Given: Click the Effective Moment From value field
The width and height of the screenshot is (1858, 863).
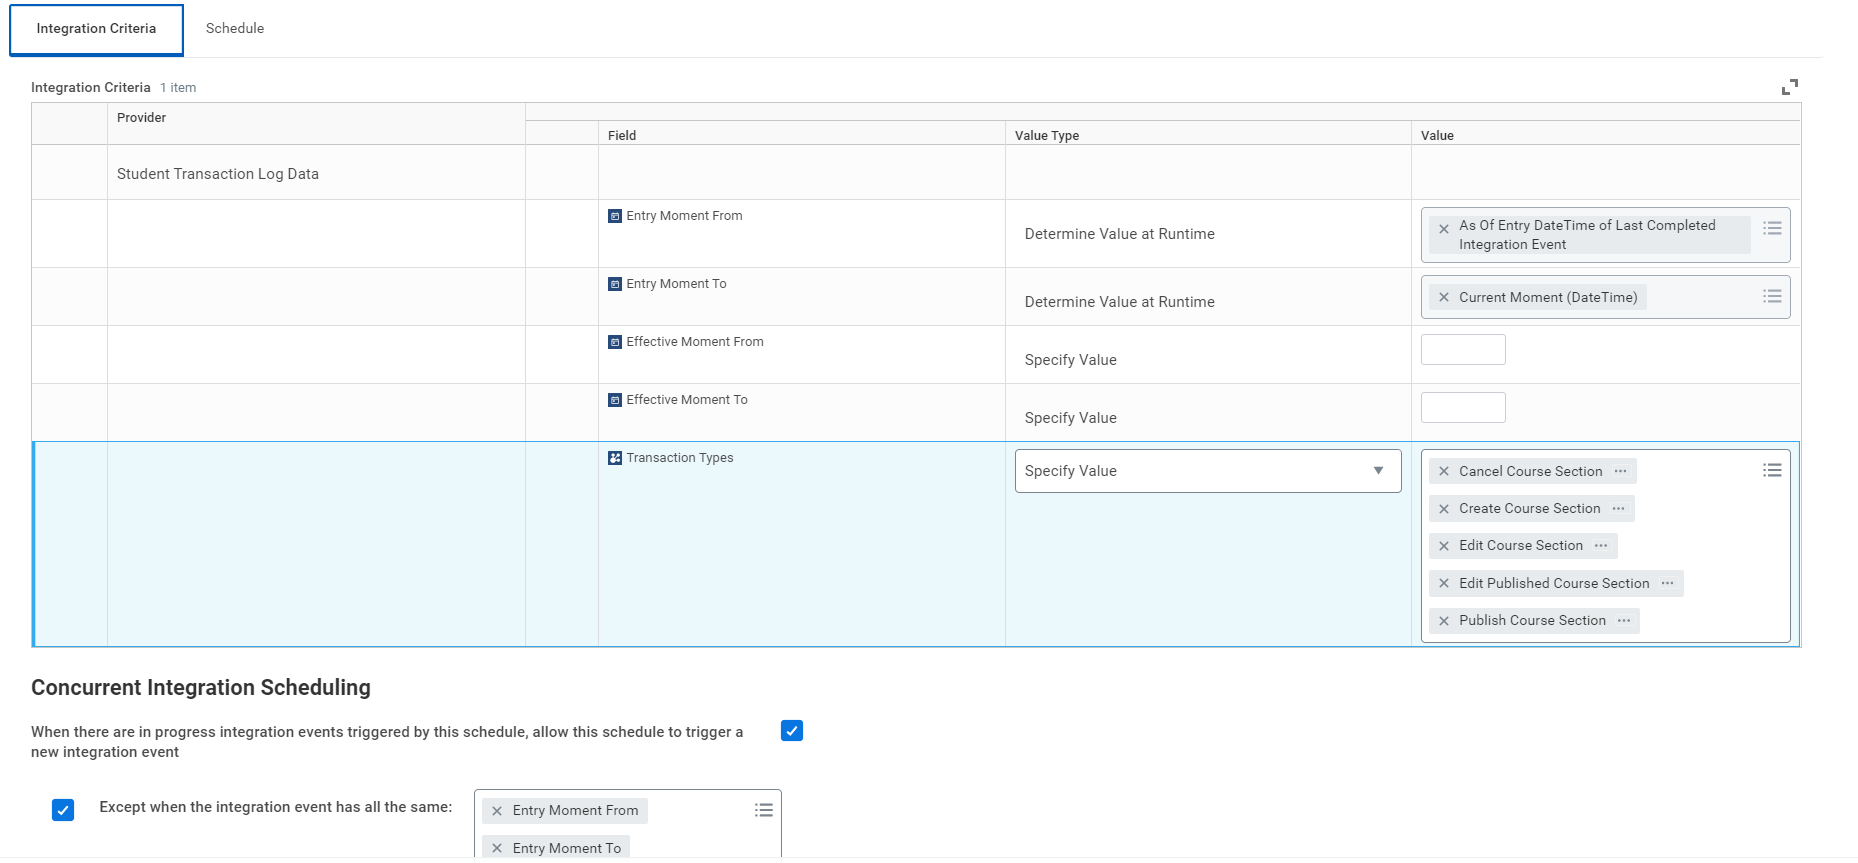Looking at the screenshot, I should (x=1462, y=350).
